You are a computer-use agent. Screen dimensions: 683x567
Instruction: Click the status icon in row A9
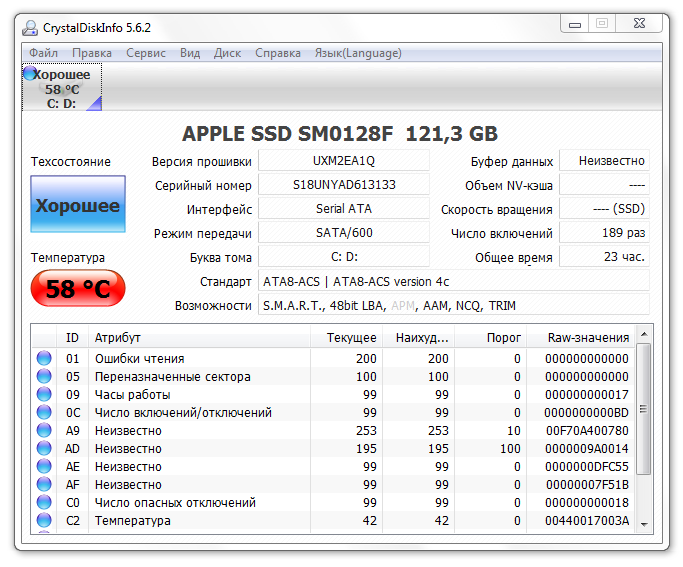44,430
